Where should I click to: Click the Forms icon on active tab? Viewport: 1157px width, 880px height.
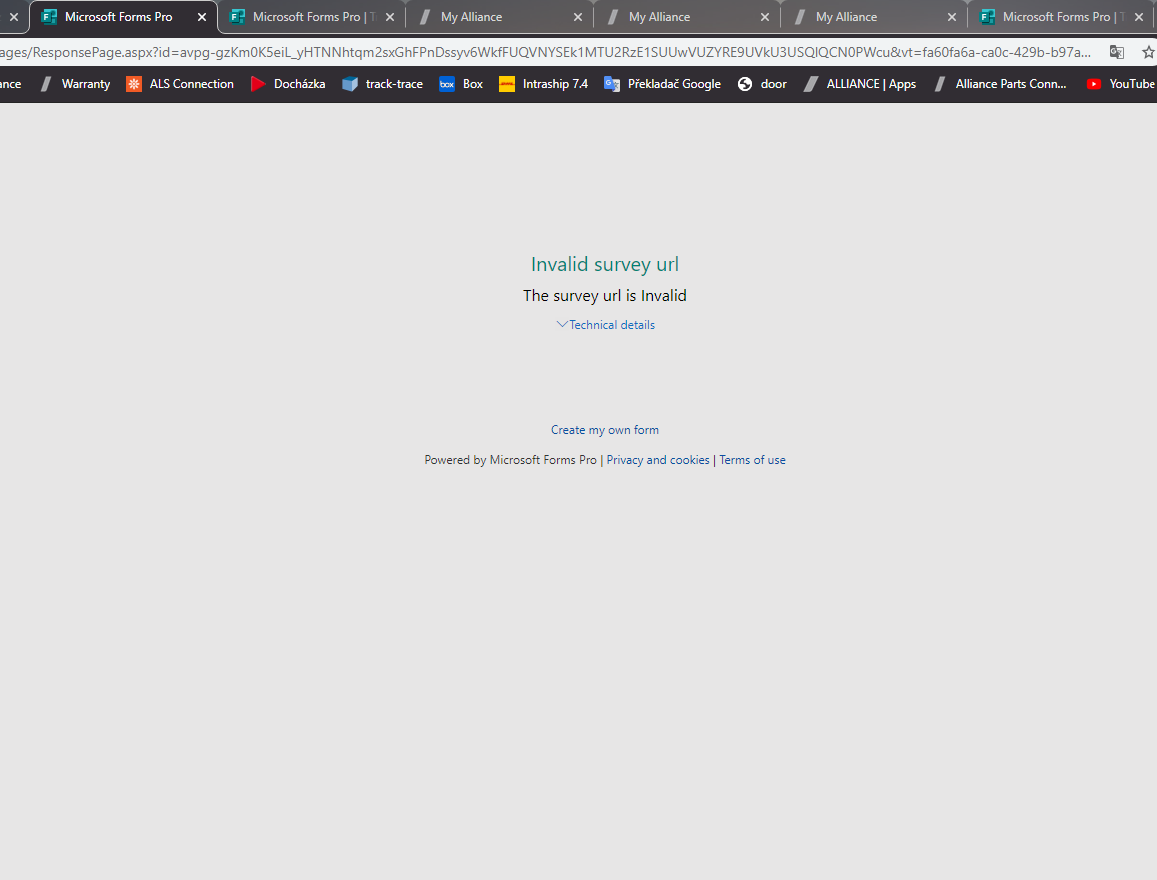click(49, 17)
